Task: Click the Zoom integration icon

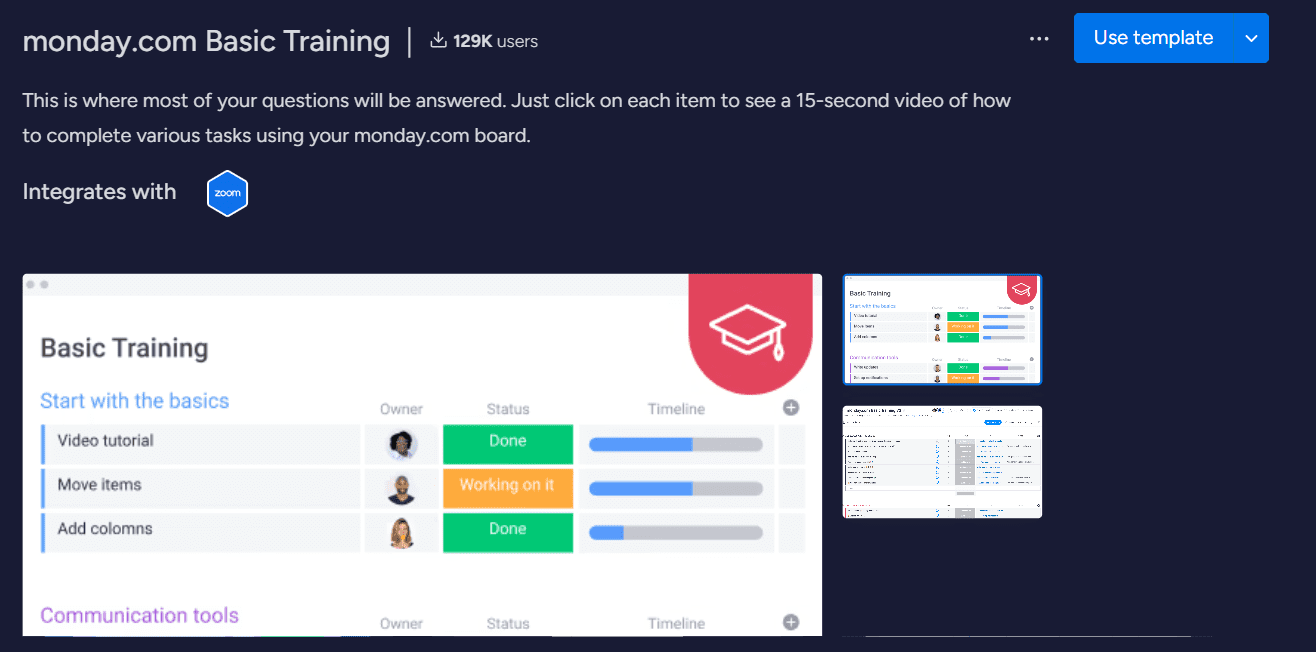Action: pos(227,193)
